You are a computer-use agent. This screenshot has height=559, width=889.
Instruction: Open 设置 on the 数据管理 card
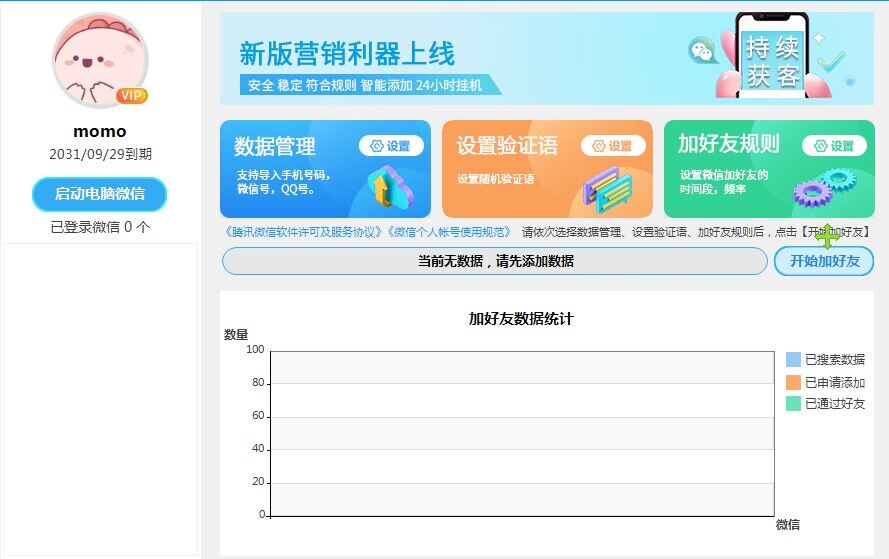391,146
